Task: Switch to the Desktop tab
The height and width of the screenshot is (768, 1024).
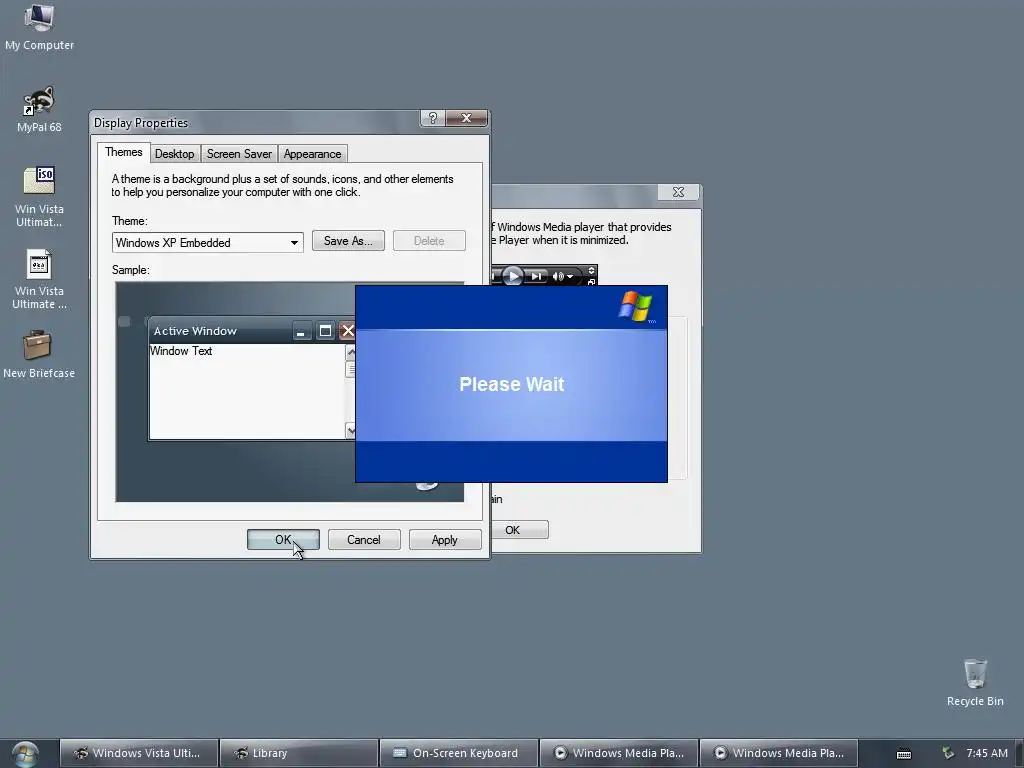Action: coord(174,154)
